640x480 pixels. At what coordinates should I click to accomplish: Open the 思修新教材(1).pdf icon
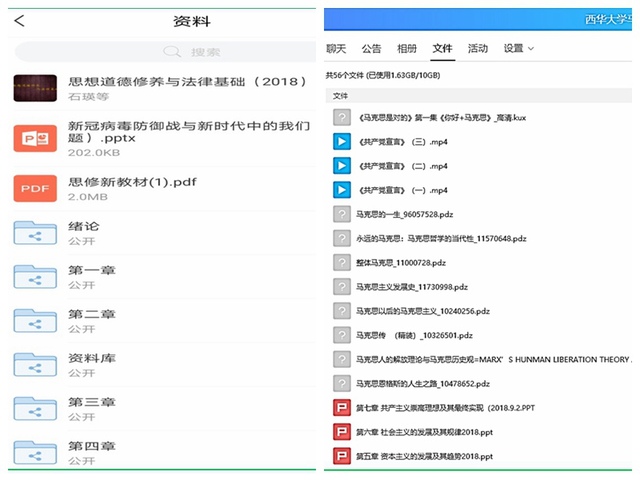click(35, 188)
